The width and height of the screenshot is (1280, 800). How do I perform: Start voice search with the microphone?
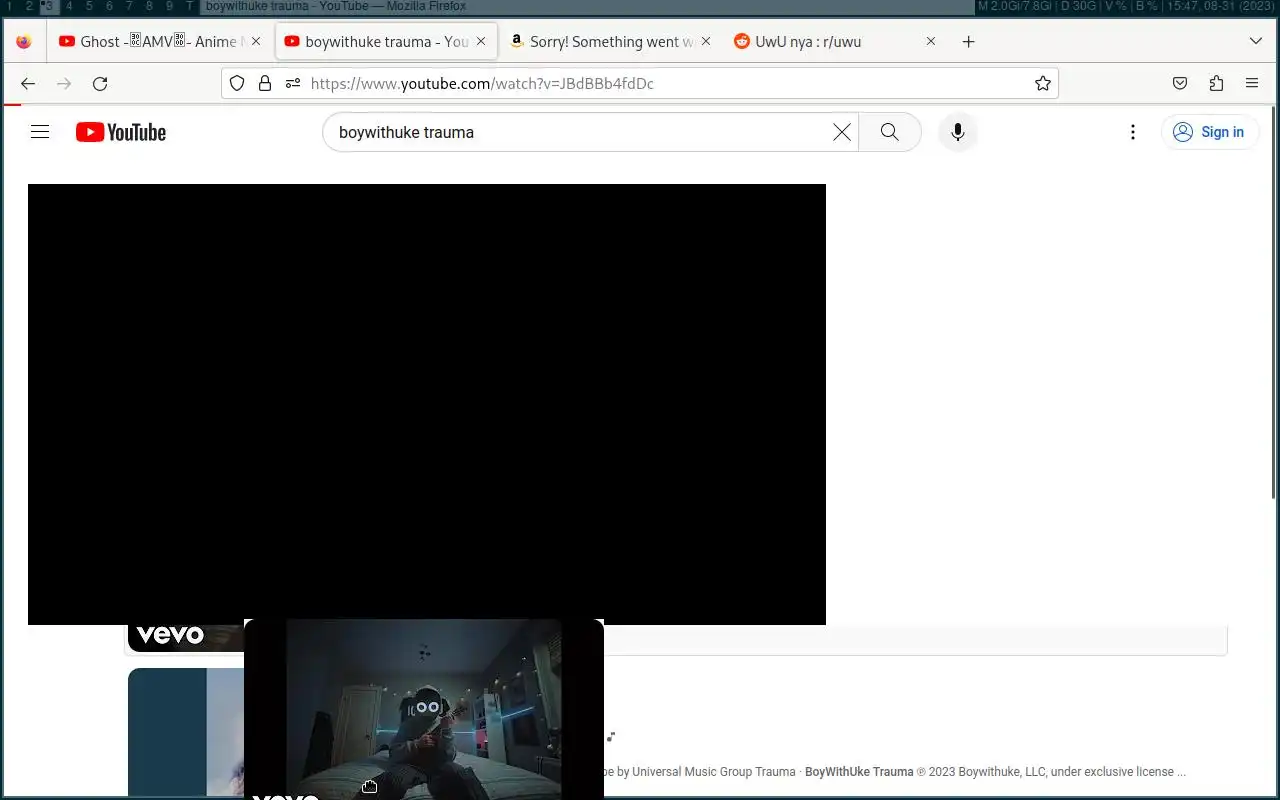pyautogui.click(x=957, y=132)
